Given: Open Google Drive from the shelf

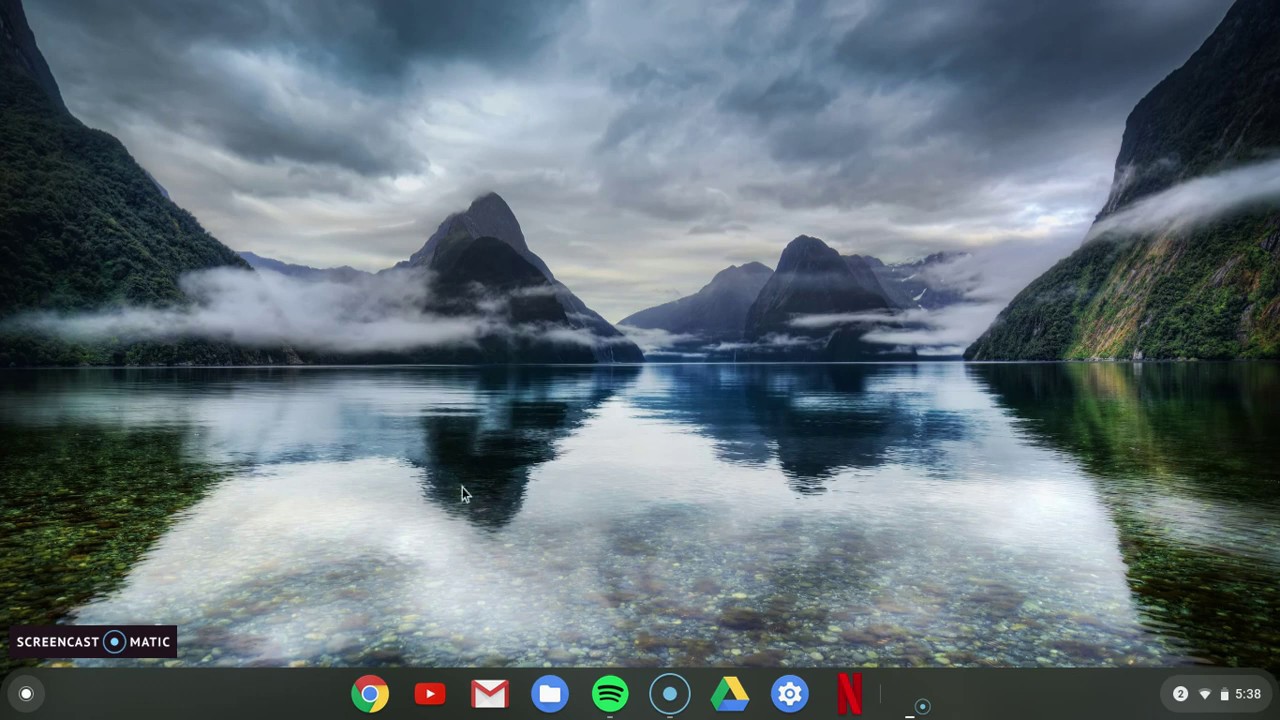Looking at the screenshot, I should [x=730, y=694].
